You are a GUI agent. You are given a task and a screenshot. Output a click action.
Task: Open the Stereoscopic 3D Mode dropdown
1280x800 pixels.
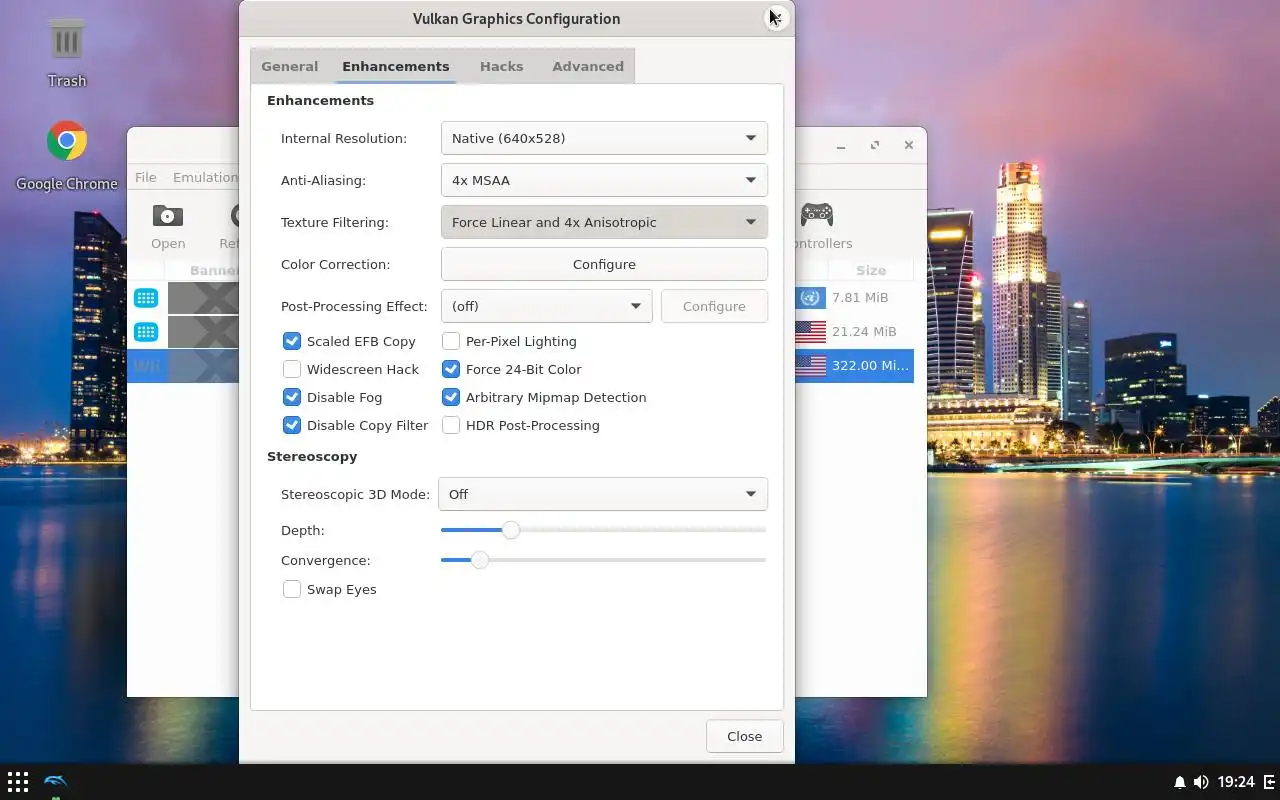(x=603, y=494)
